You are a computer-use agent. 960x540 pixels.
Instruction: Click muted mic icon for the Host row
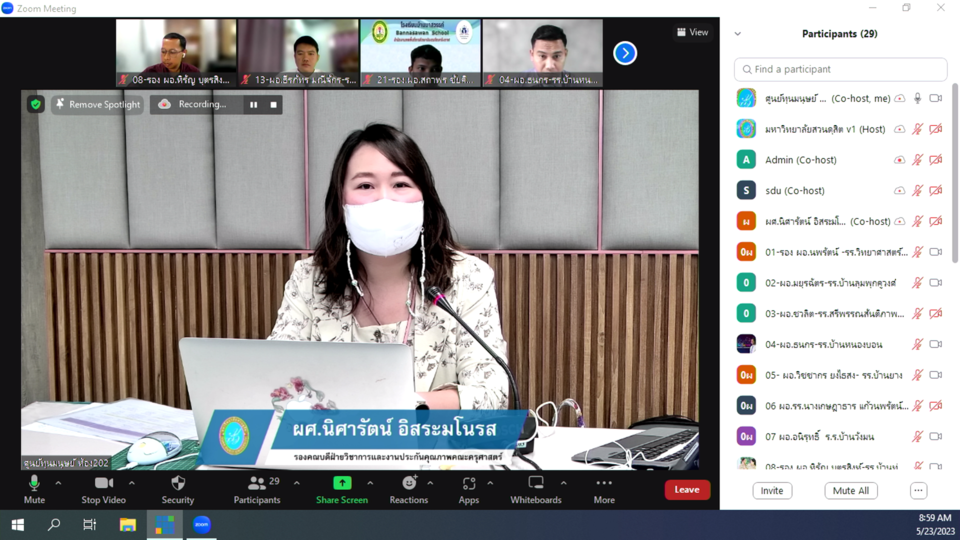917,129
